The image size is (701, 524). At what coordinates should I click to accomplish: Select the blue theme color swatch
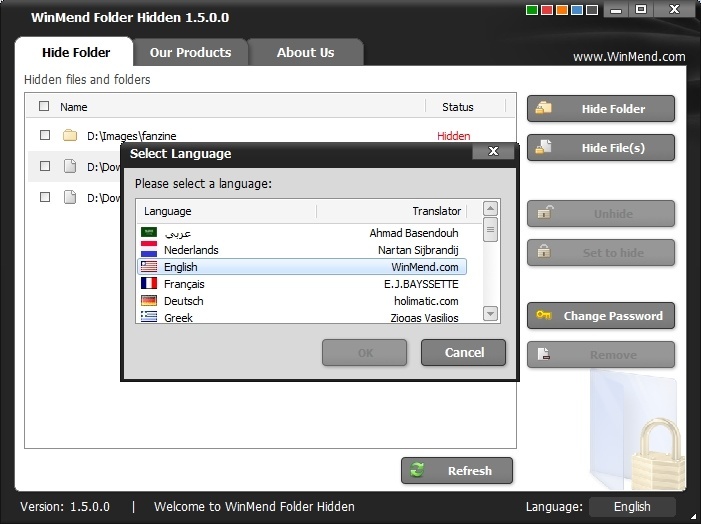click(x=577, y=10)
